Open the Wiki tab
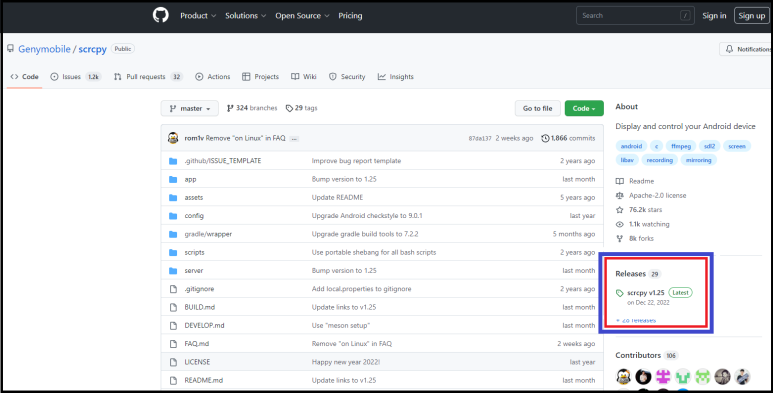The height and width of the screenshot is (393, 773). tap(304, 76)
